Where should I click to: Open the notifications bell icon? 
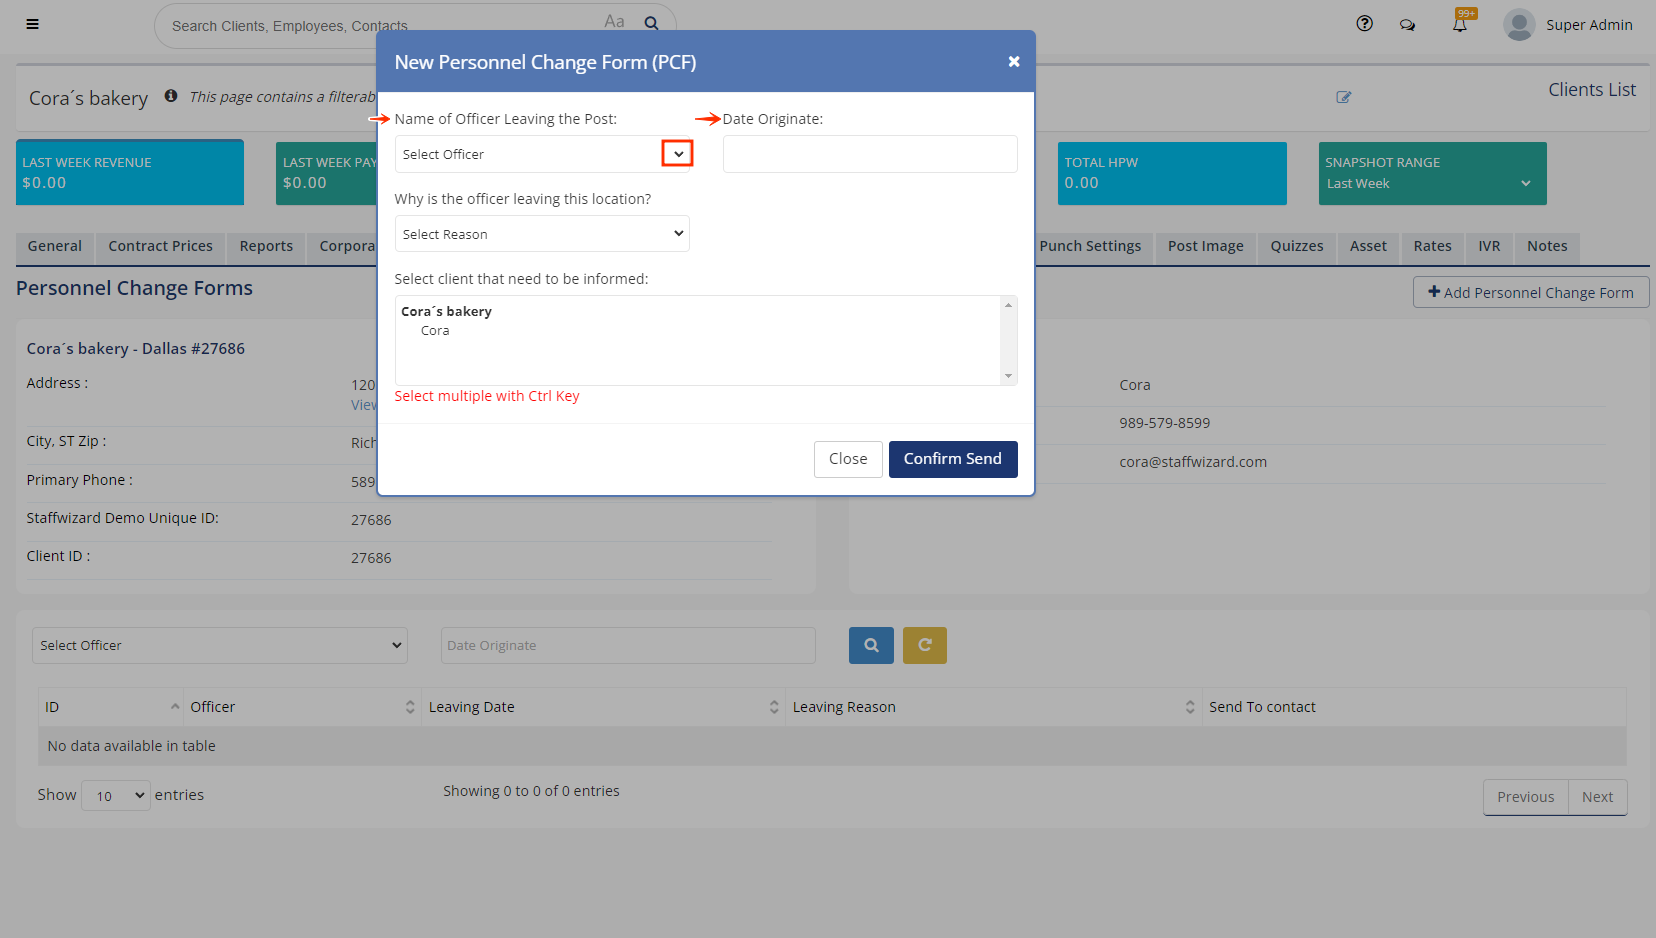(1460, 25)
